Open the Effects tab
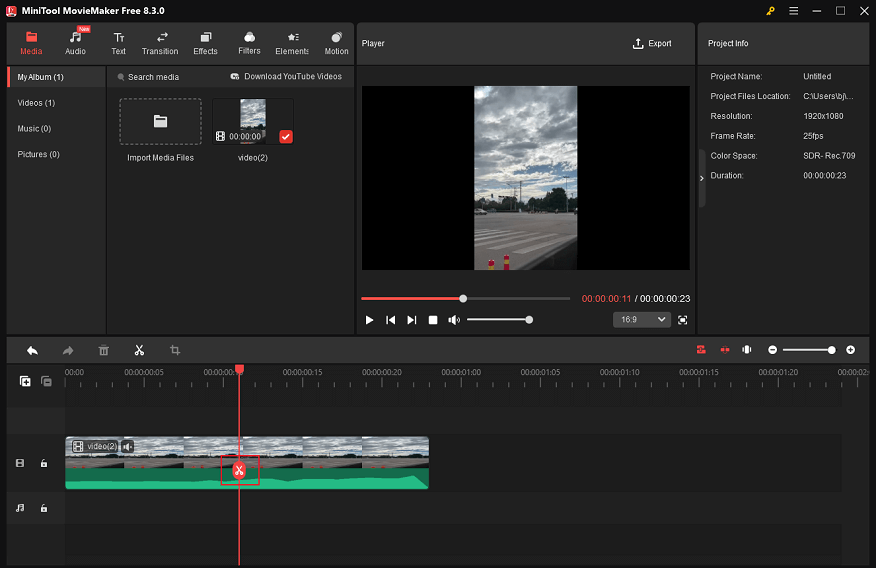 [x=205, y=43]
